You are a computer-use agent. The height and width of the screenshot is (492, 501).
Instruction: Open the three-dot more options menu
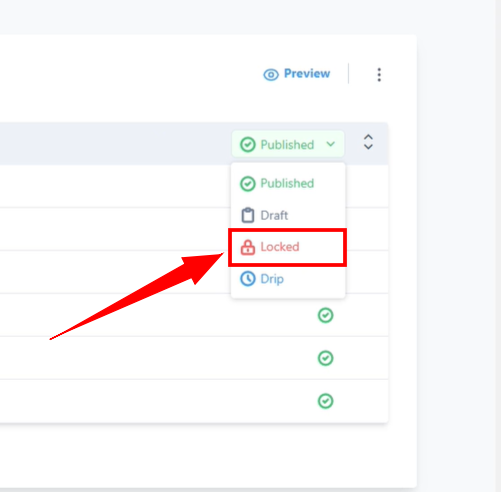[x=379, y=75]
